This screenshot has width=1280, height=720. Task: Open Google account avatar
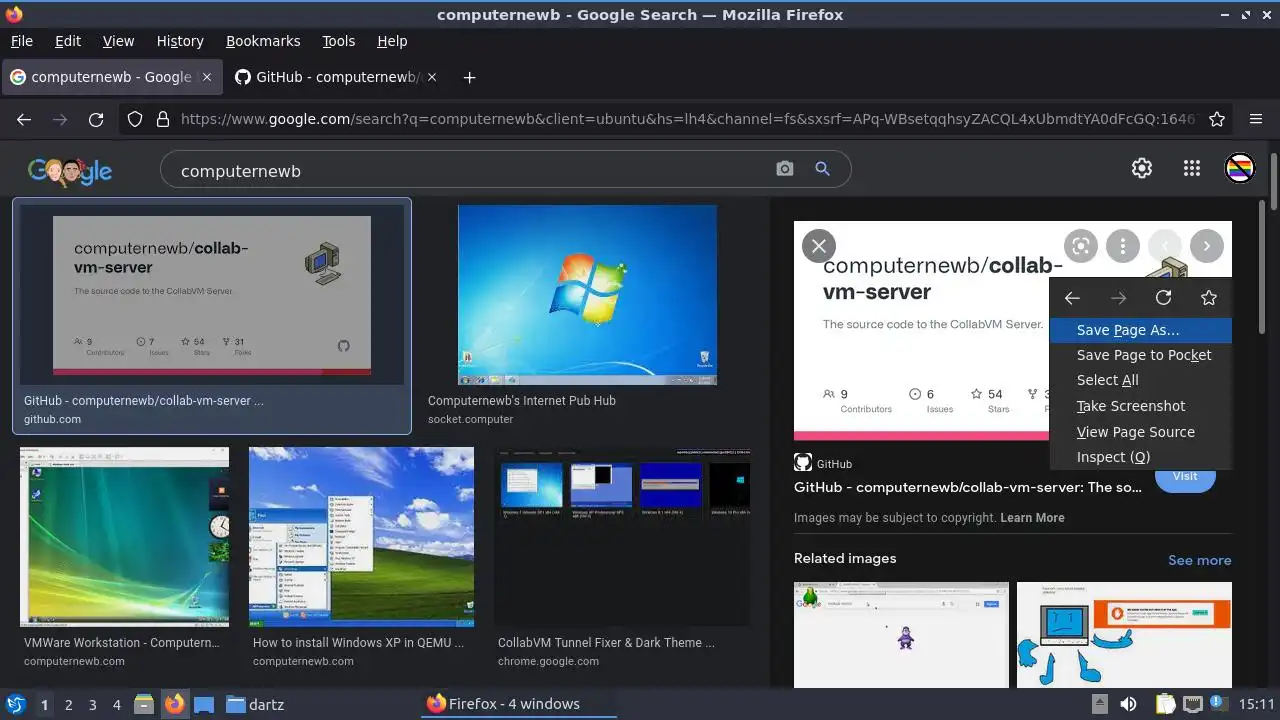1240,168
